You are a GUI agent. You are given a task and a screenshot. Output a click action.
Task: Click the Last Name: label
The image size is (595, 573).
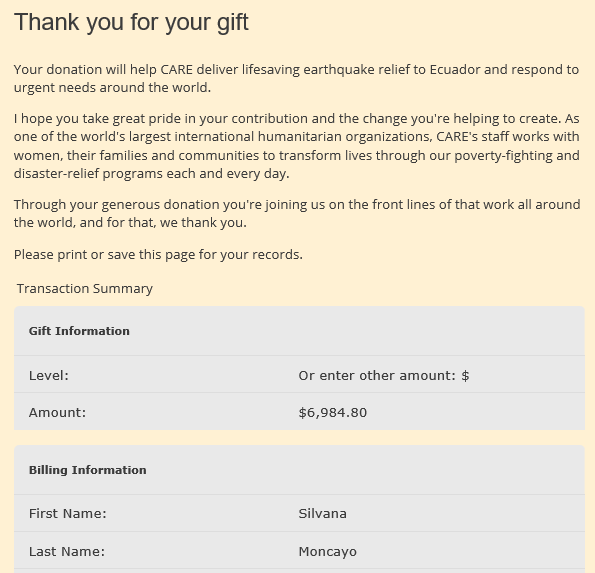tap(67, 551)
